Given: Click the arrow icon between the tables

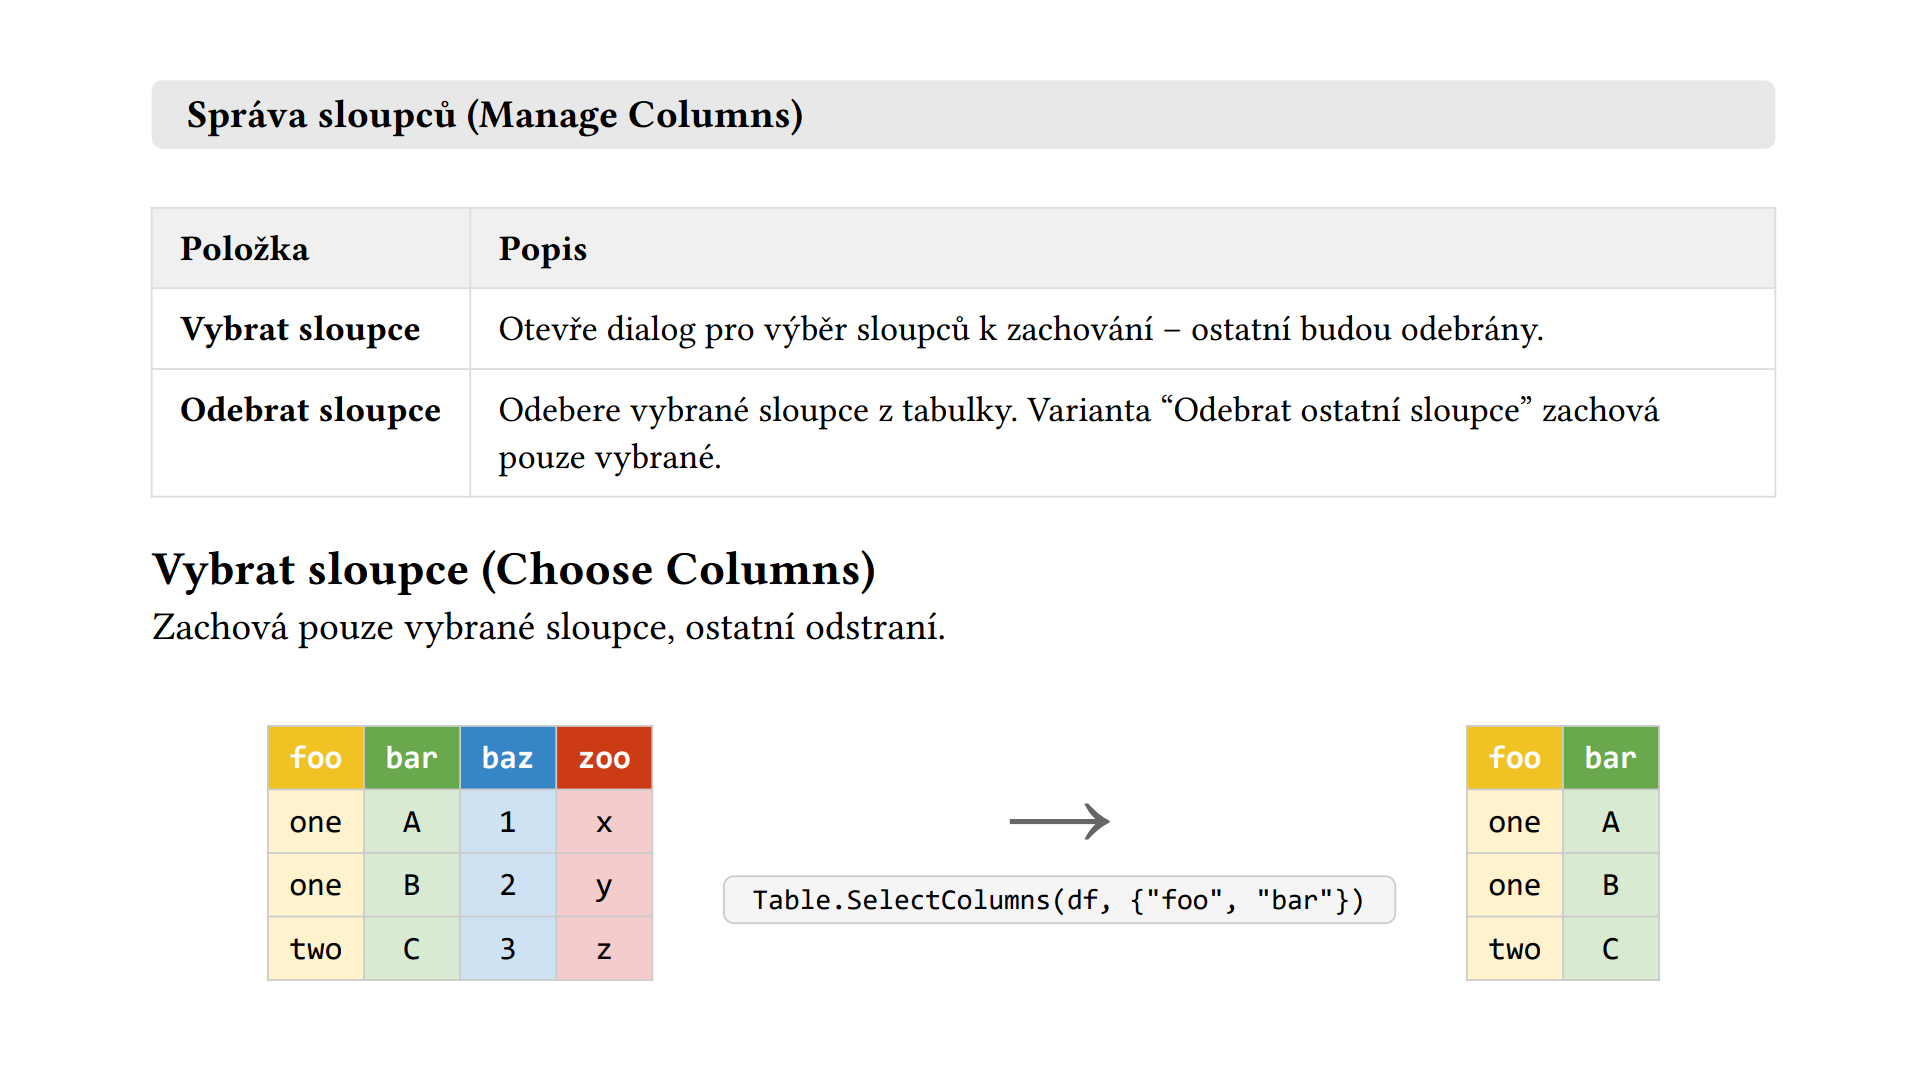Looking at the screenshot, I should [x=1059, y=821].
